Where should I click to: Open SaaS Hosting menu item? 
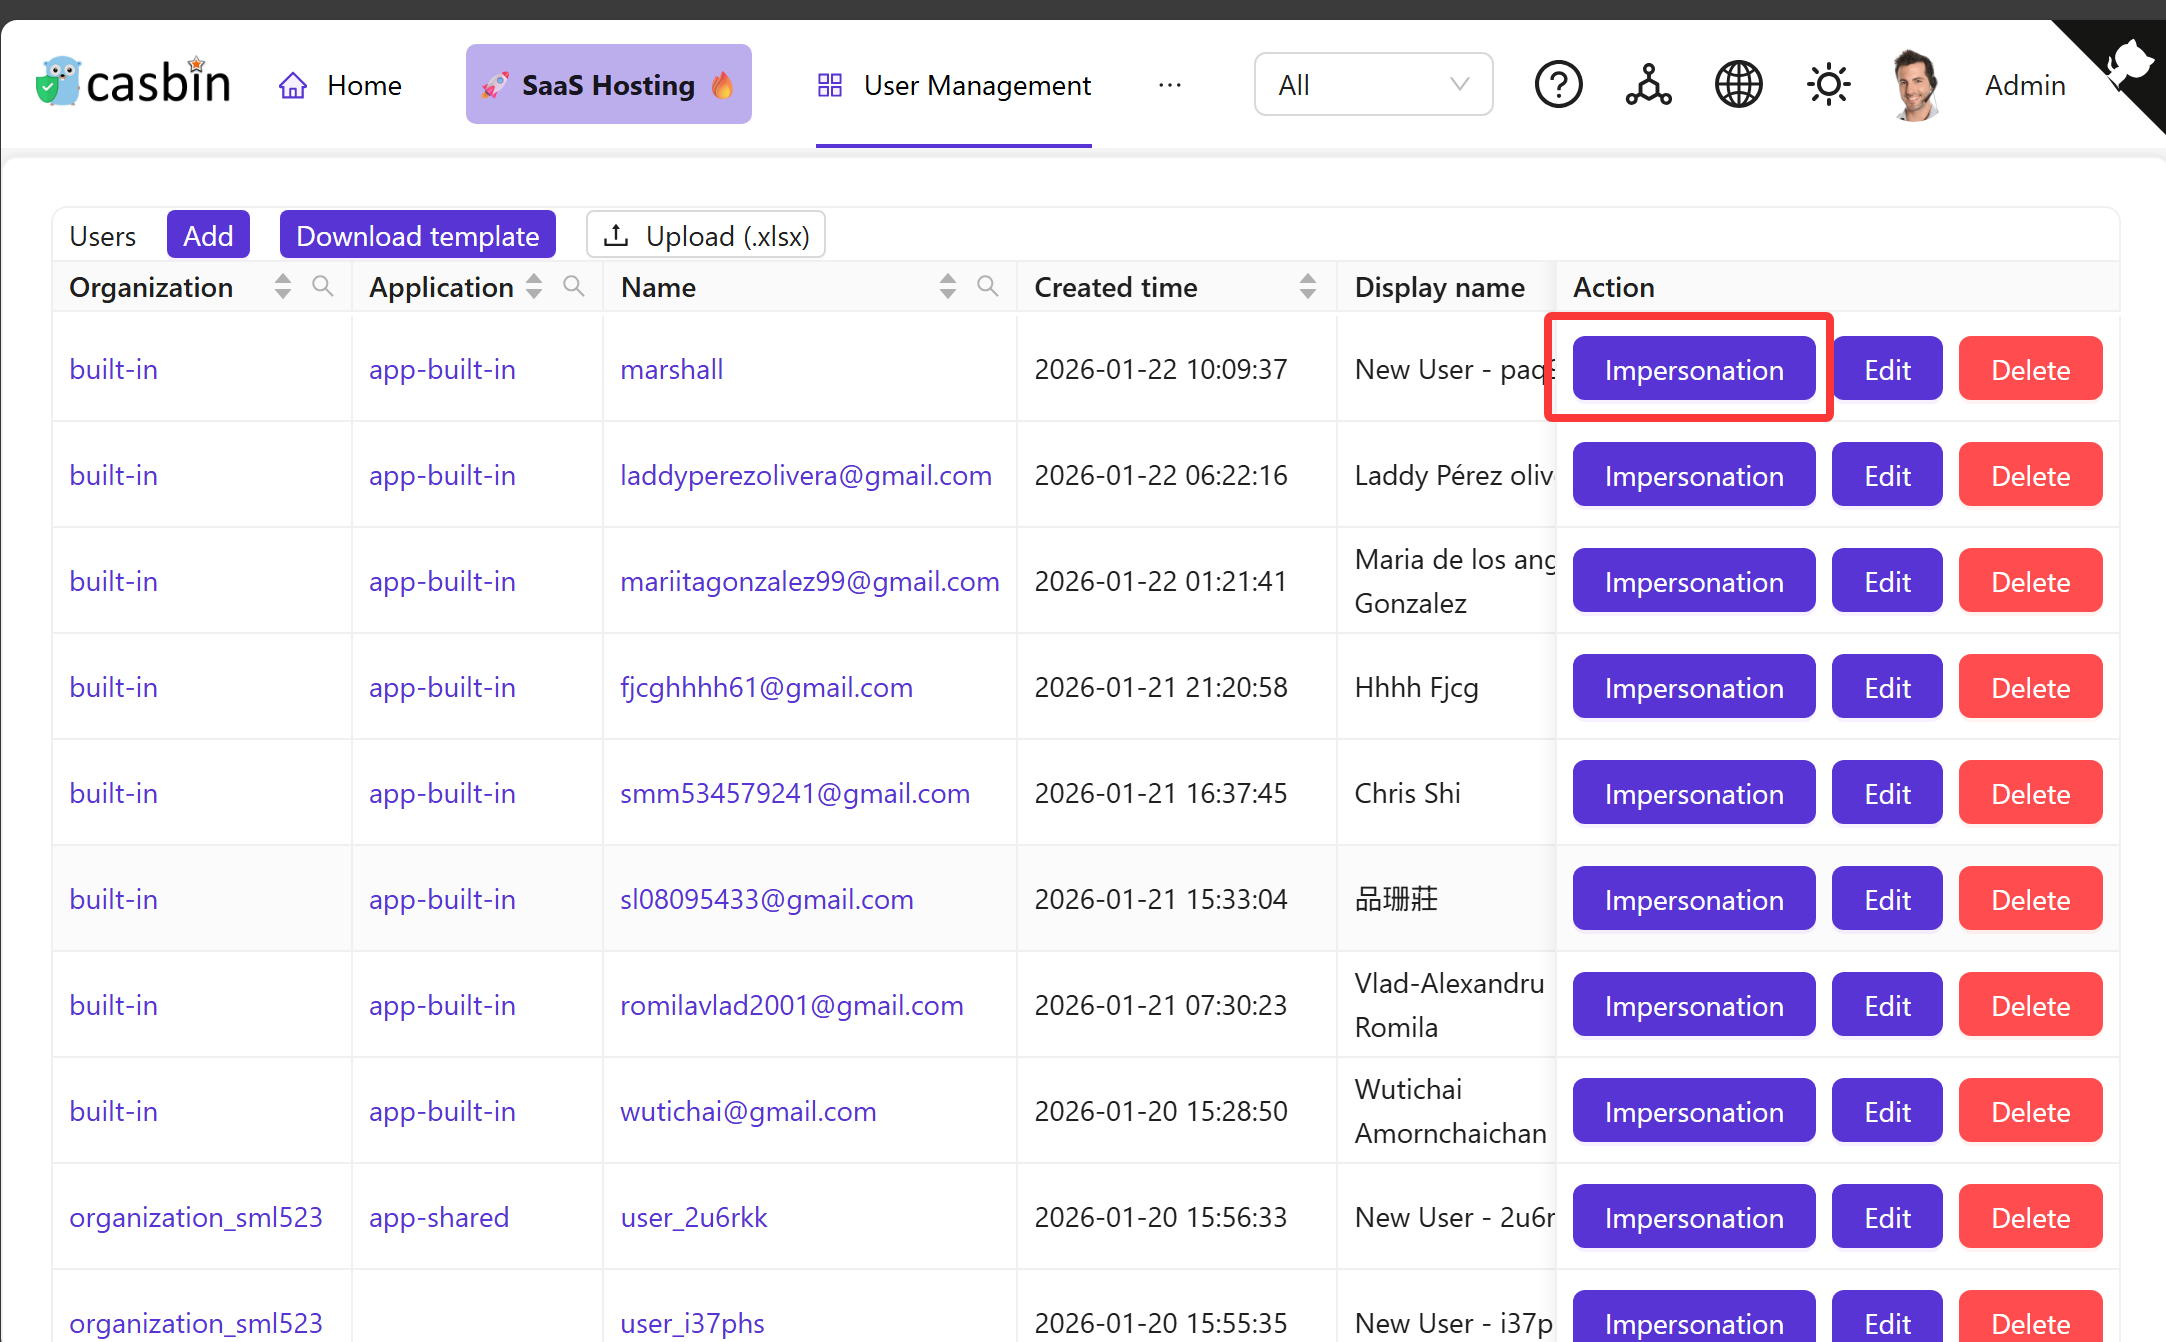pyautogui.click(x=608, y=85)
